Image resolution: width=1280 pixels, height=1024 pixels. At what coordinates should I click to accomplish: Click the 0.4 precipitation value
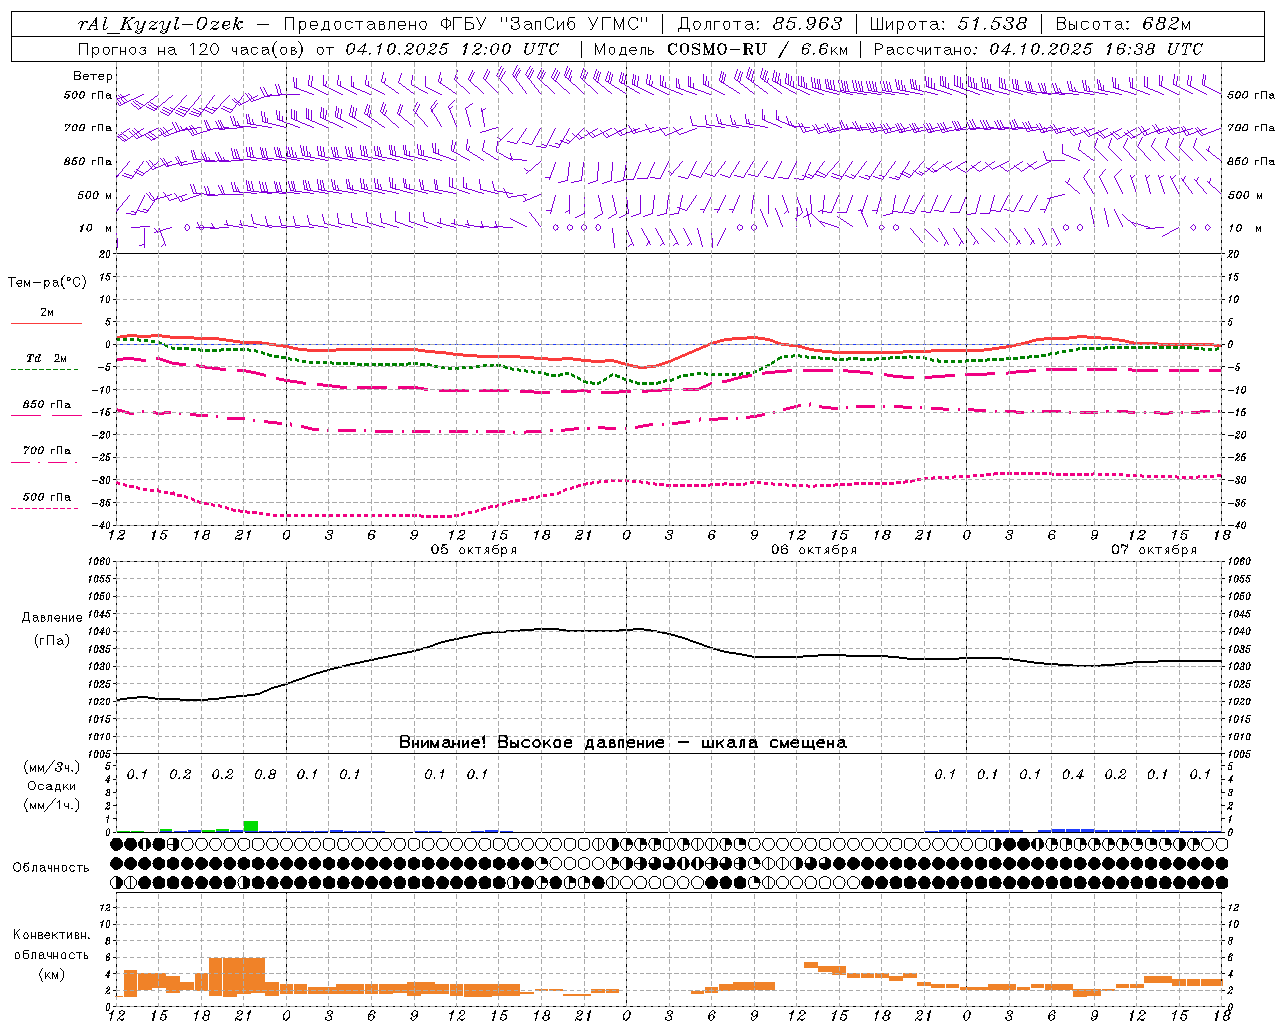[x=1073, y=775]
